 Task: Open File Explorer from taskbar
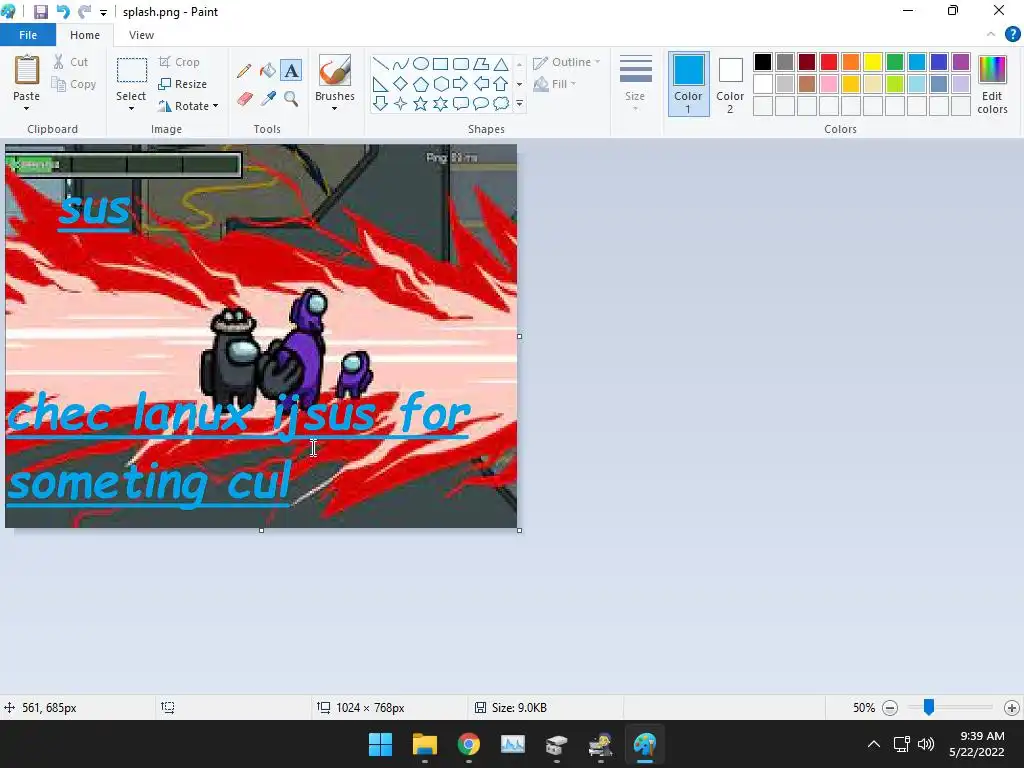coord(424,744)
